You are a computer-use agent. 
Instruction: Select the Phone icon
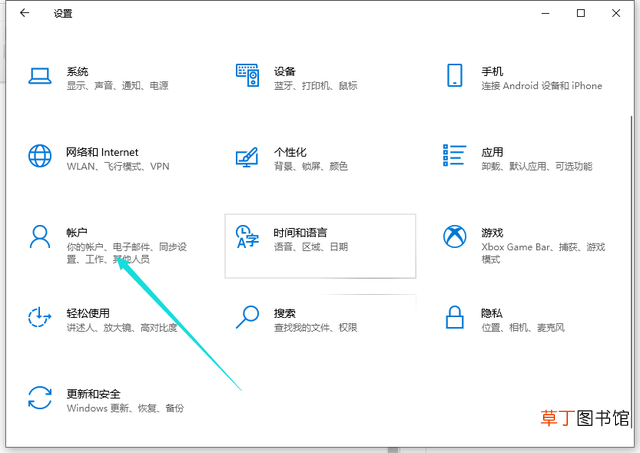pyautogui.click(x=454, y=75)
